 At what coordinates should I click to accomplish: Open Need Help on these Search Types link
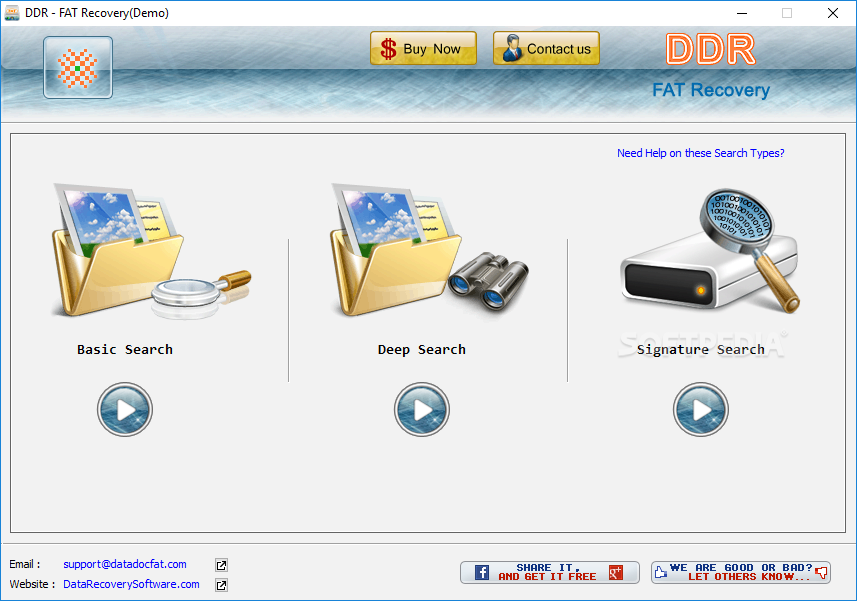tap(700, 153)
